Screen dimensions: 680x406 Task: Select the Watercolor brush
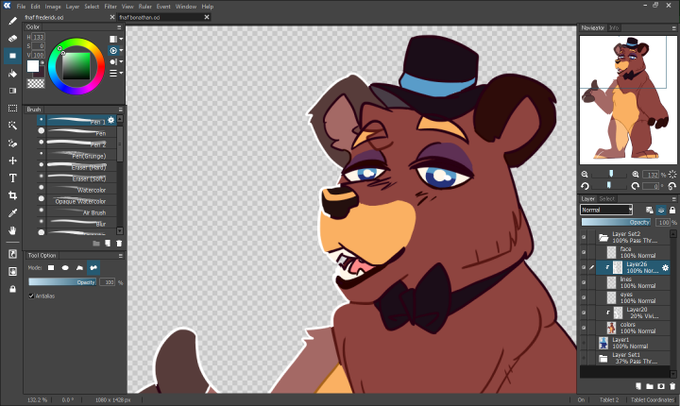point(76,190)
